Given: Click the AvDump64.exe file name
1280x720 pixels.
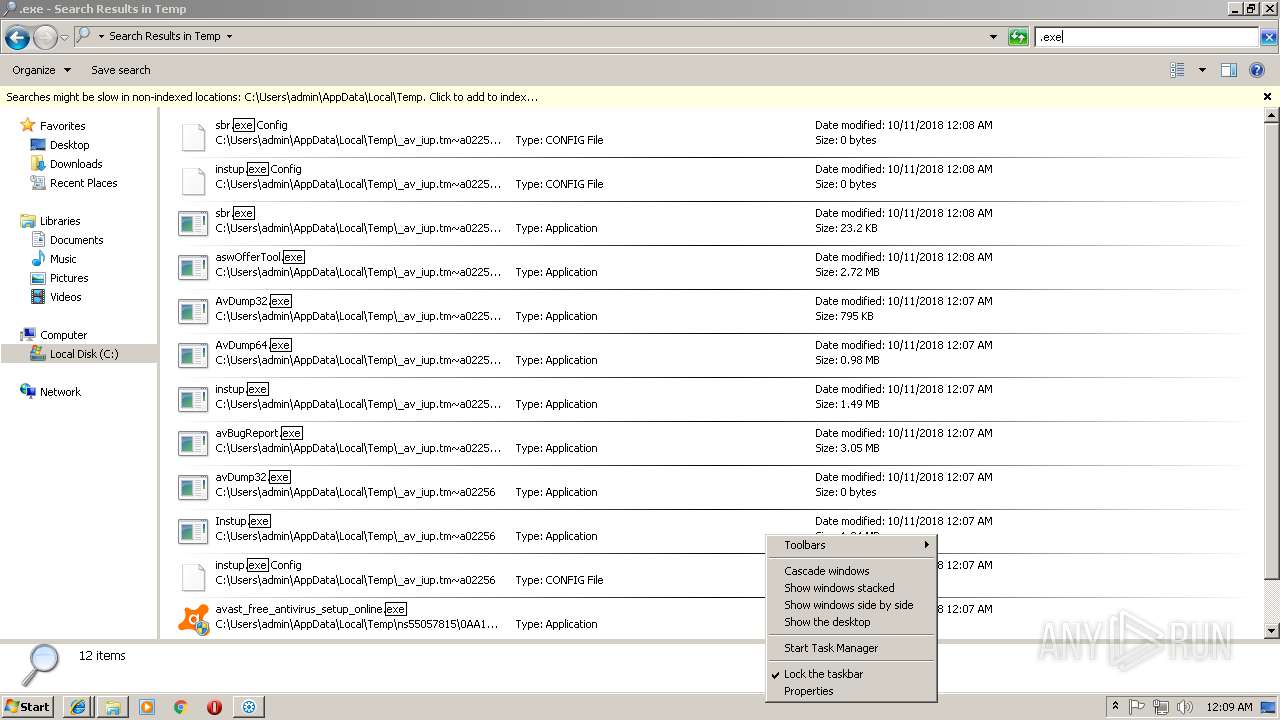Looking at the screenshot, I should [x=253, y=345].
